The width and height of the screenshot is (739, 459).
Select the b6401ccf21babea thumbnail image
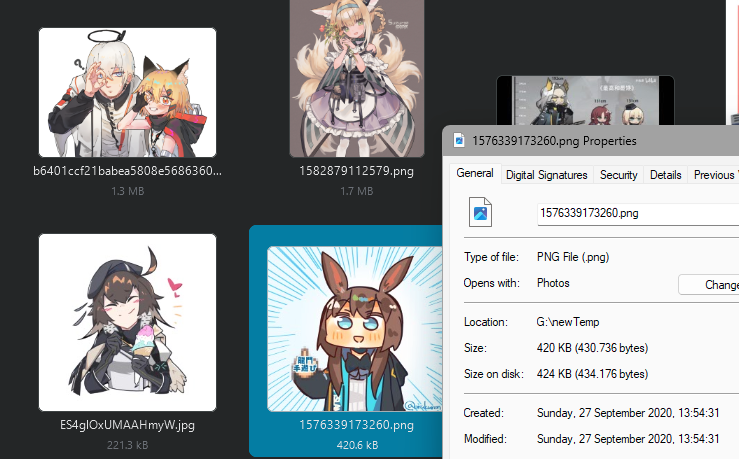point(127,92)
